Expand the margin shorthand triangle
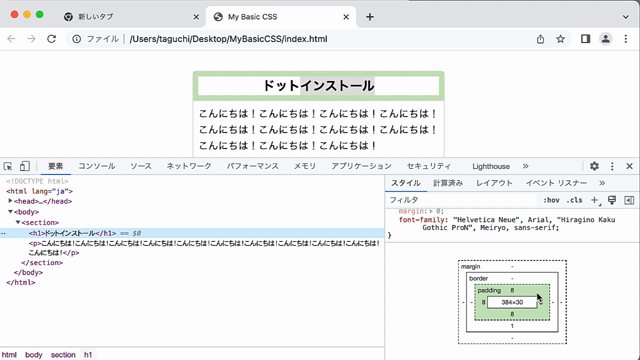 coord(432,211)
